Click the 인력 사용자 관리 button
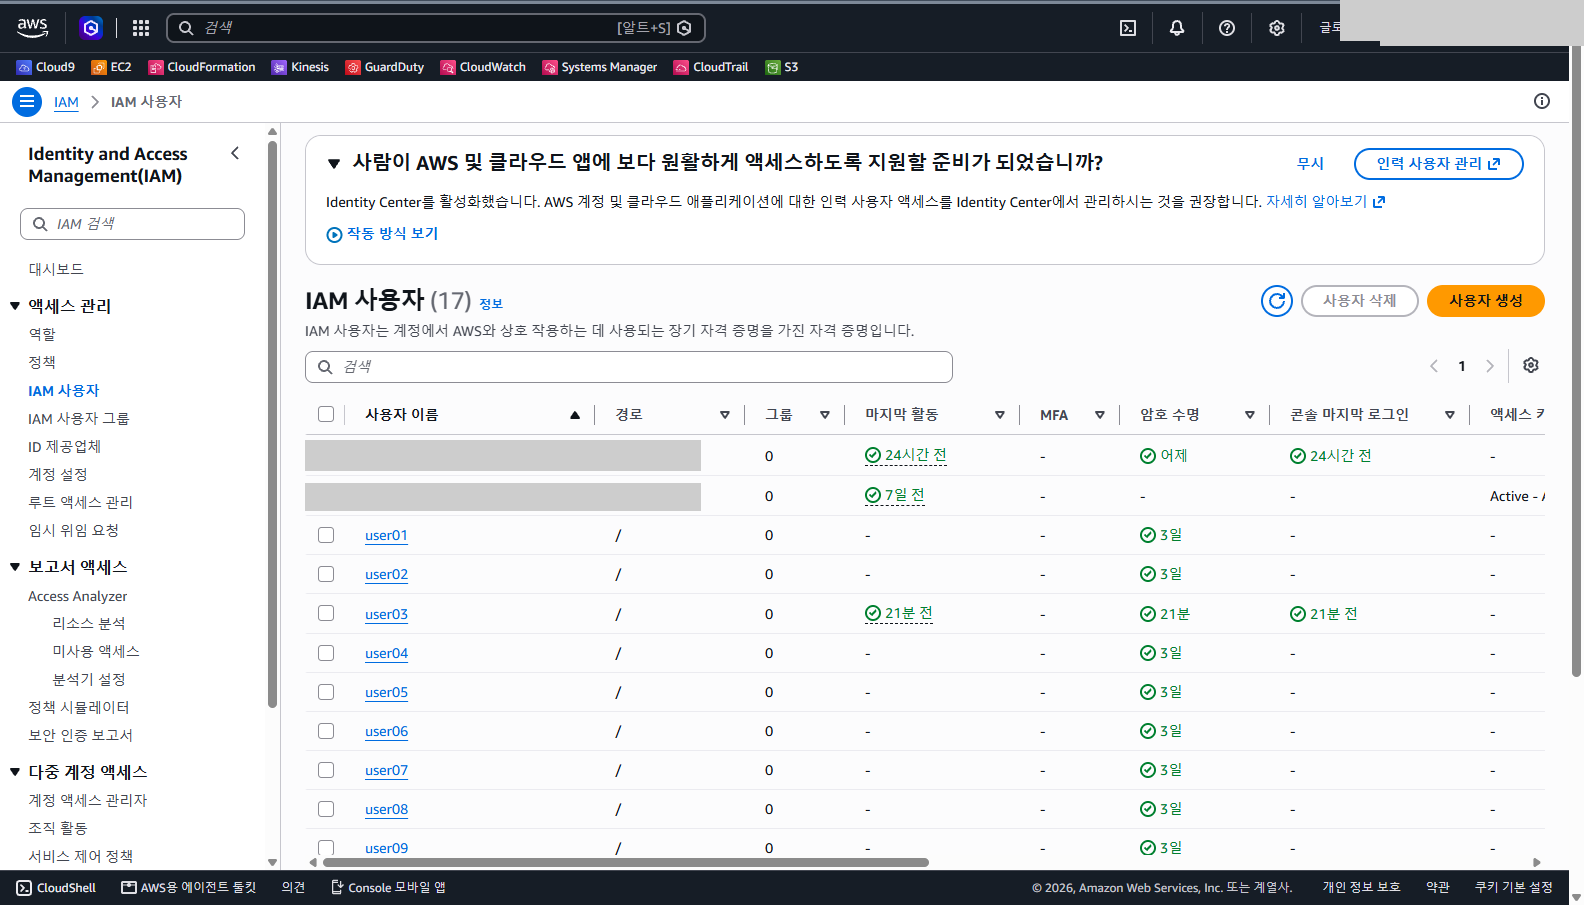The height and width of the screenshot is (905, 1584). [1439, 164]
